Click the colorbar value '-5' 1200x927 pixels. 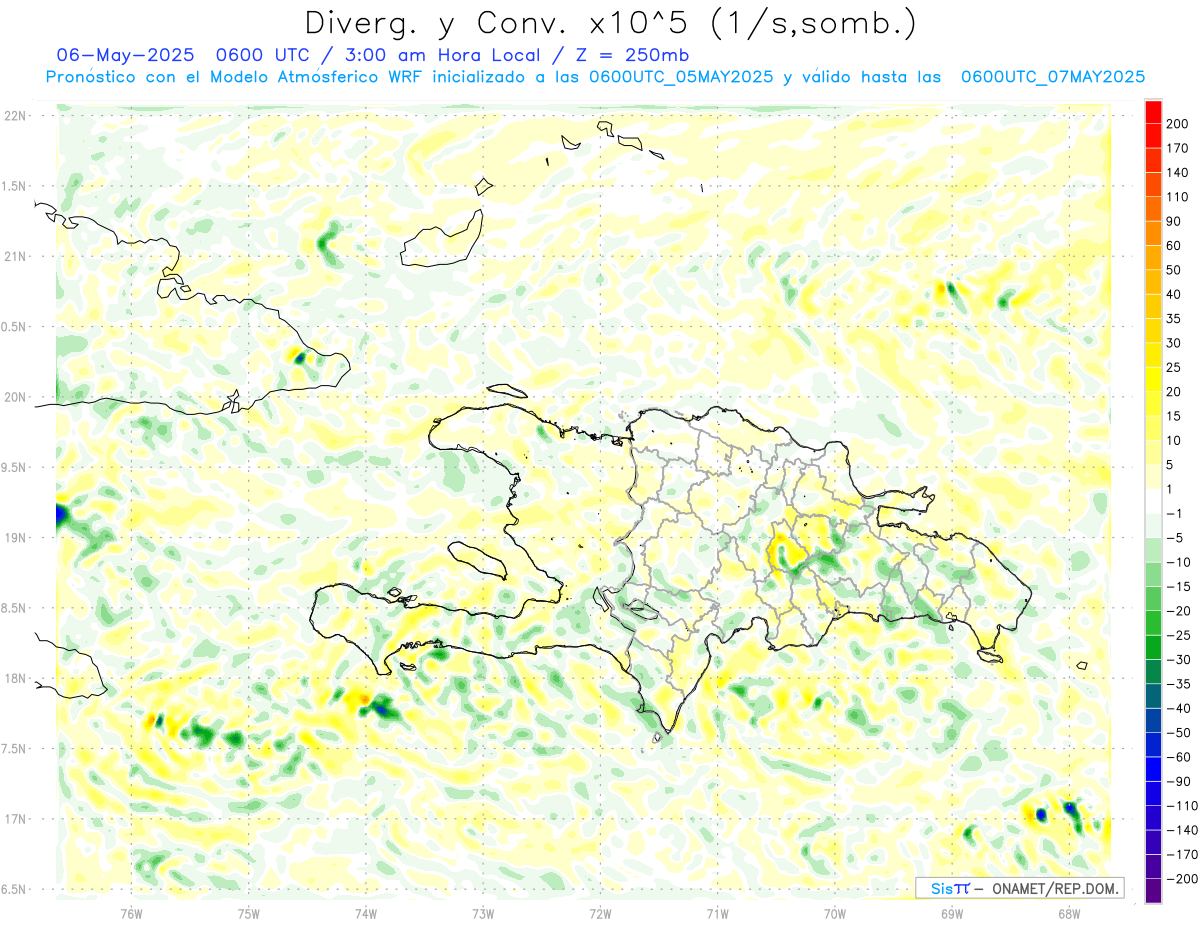pos(1176,538)
